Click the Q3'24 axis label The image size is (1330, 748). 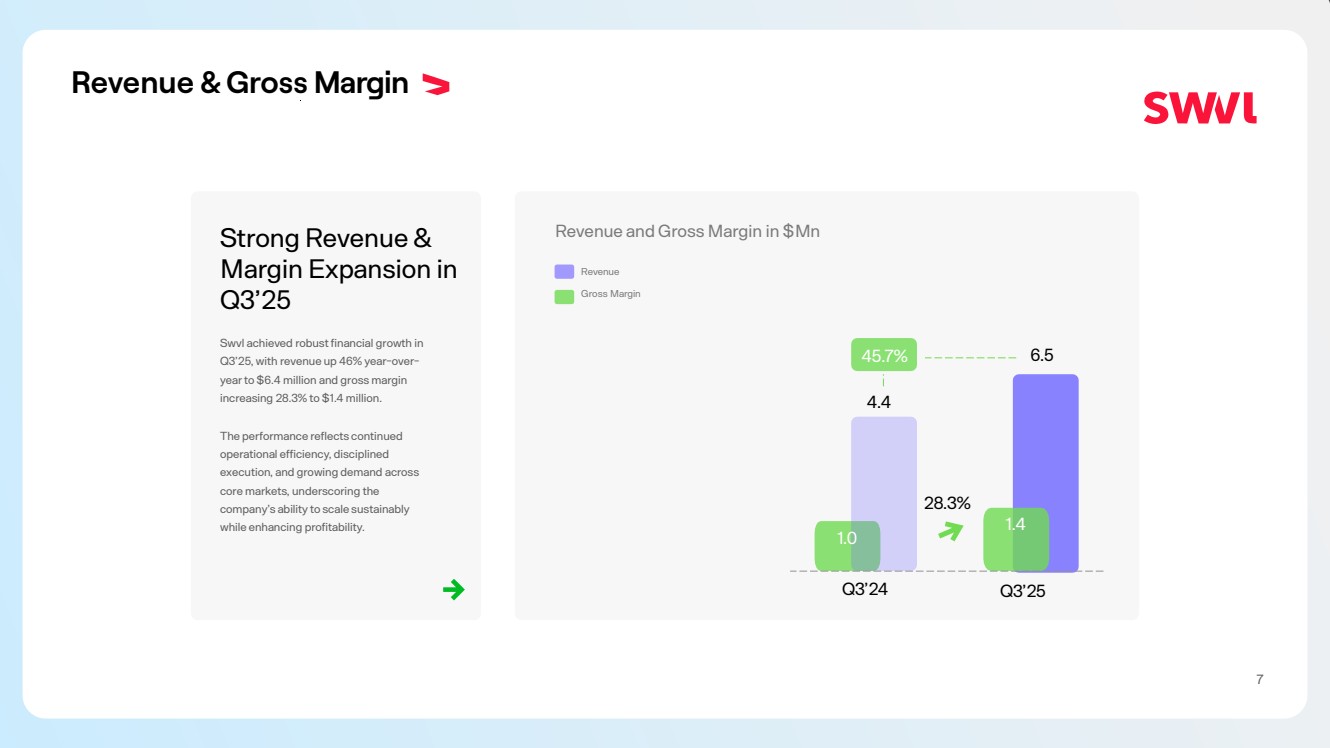click(864, 589)
